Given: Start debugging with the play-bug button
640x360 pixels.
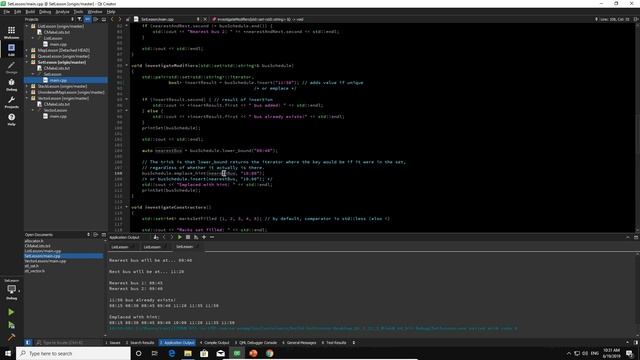Looking at the screenshot, I should pos(11,325).
